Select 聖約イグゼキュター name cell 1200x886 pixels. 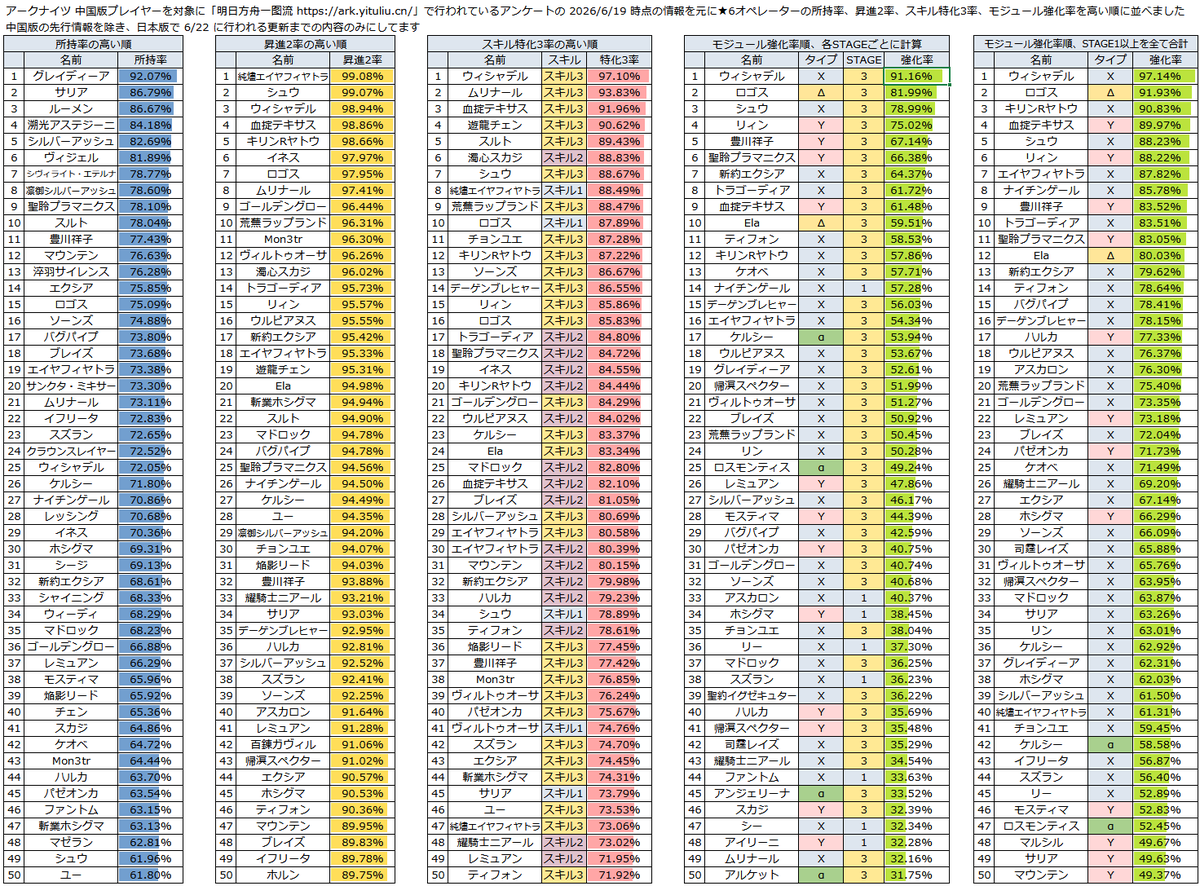click(x=752, y=695)
